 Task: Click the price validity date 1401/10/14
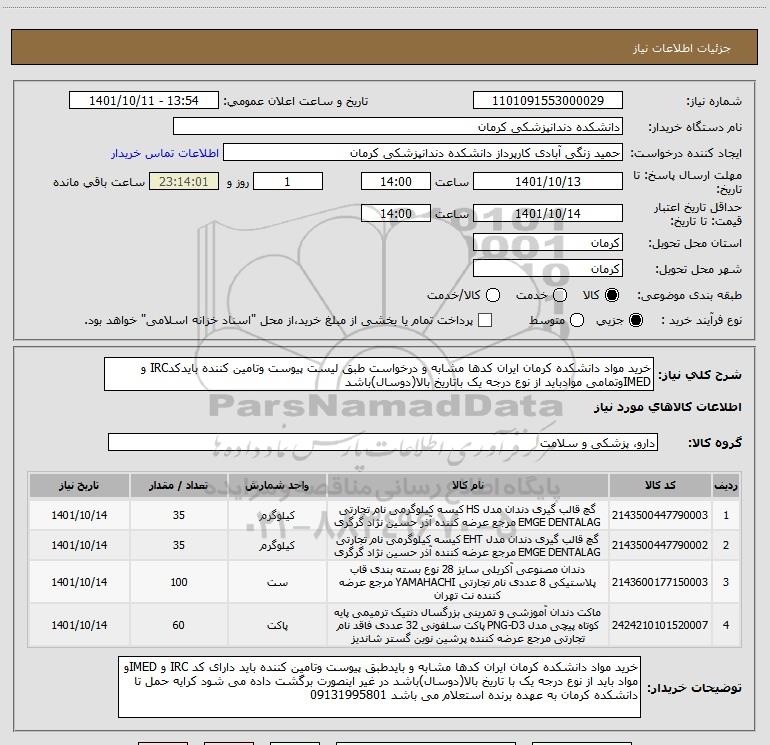click(548, 214)
